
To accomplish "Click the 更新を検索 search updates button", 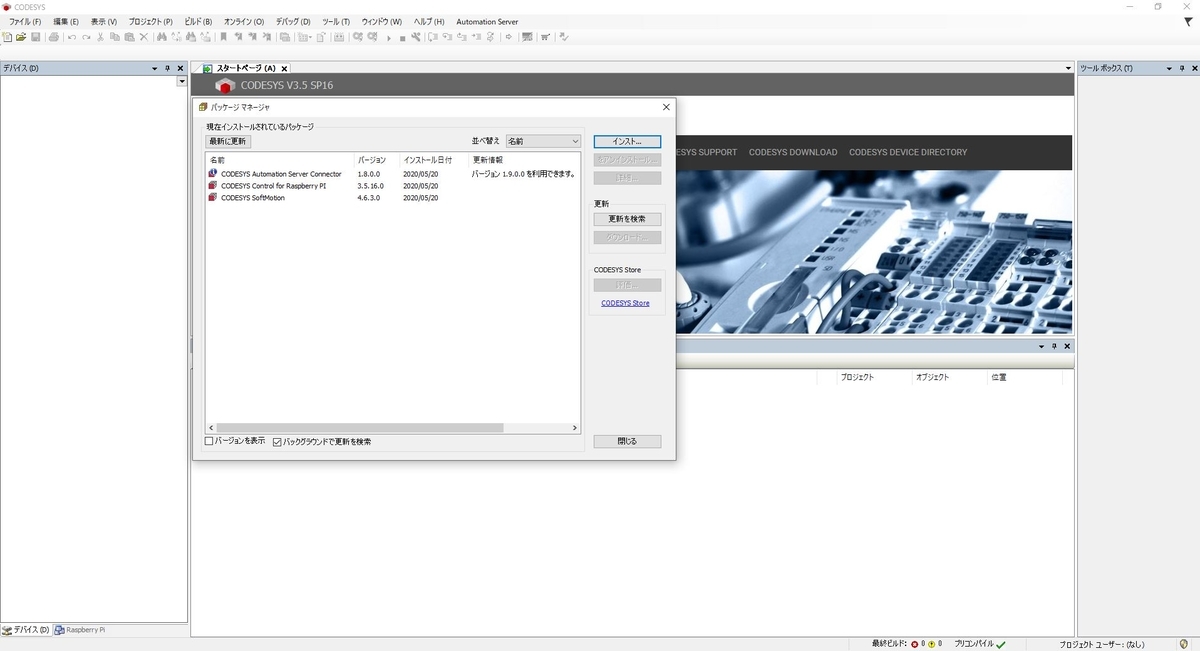I will tap(627, 219).
